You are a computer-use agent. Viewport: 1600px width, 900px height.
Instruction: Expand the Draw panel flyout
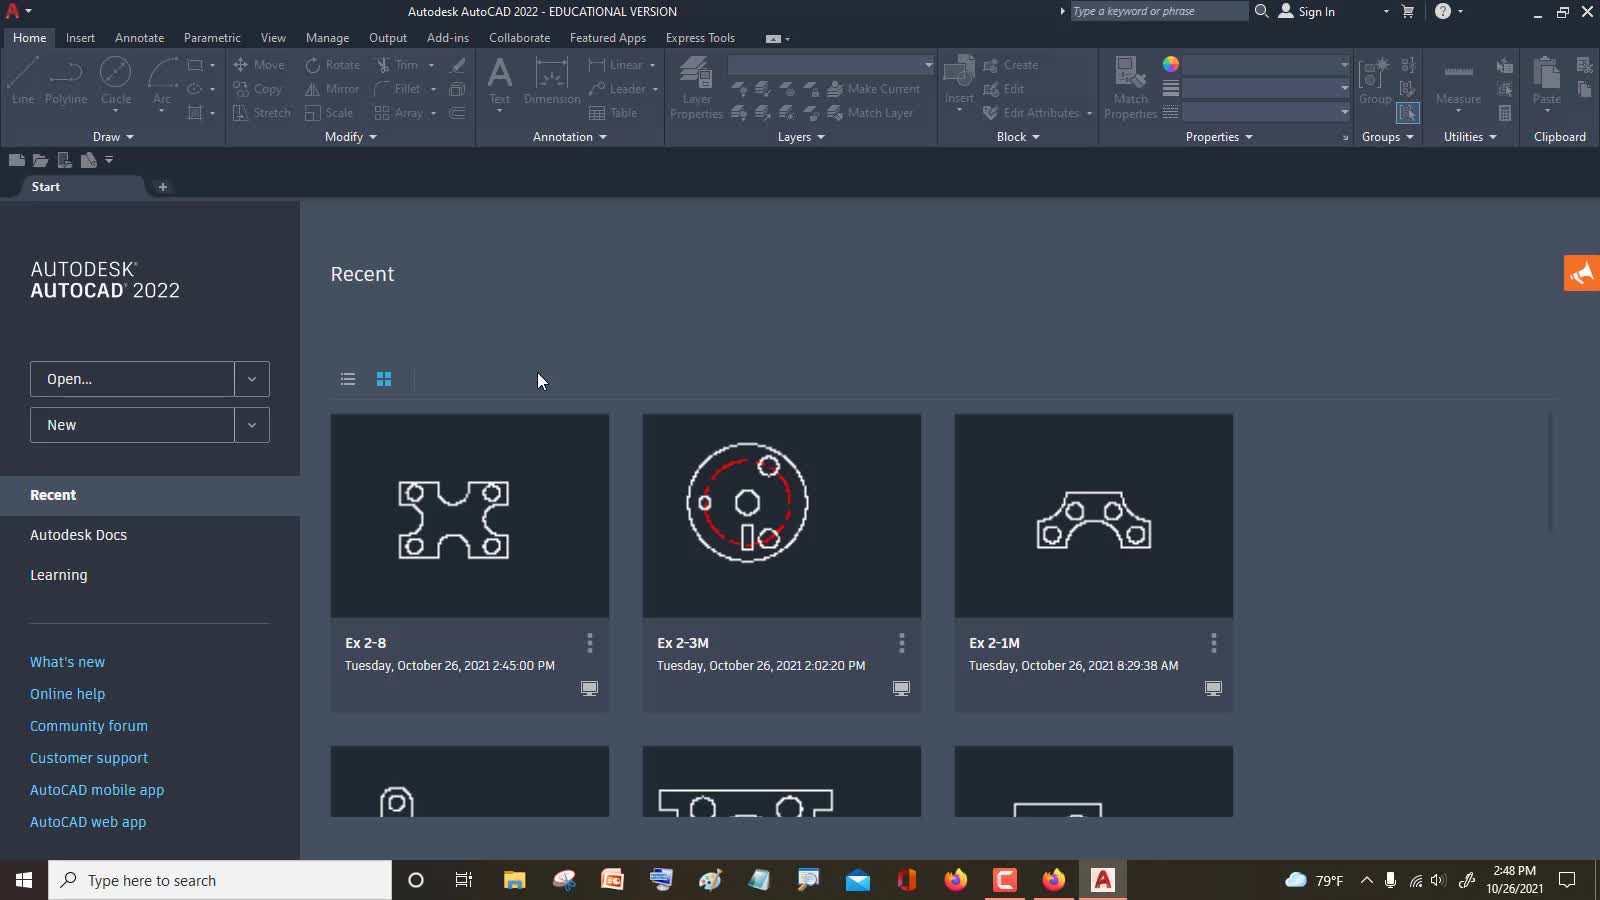point(113,137)
